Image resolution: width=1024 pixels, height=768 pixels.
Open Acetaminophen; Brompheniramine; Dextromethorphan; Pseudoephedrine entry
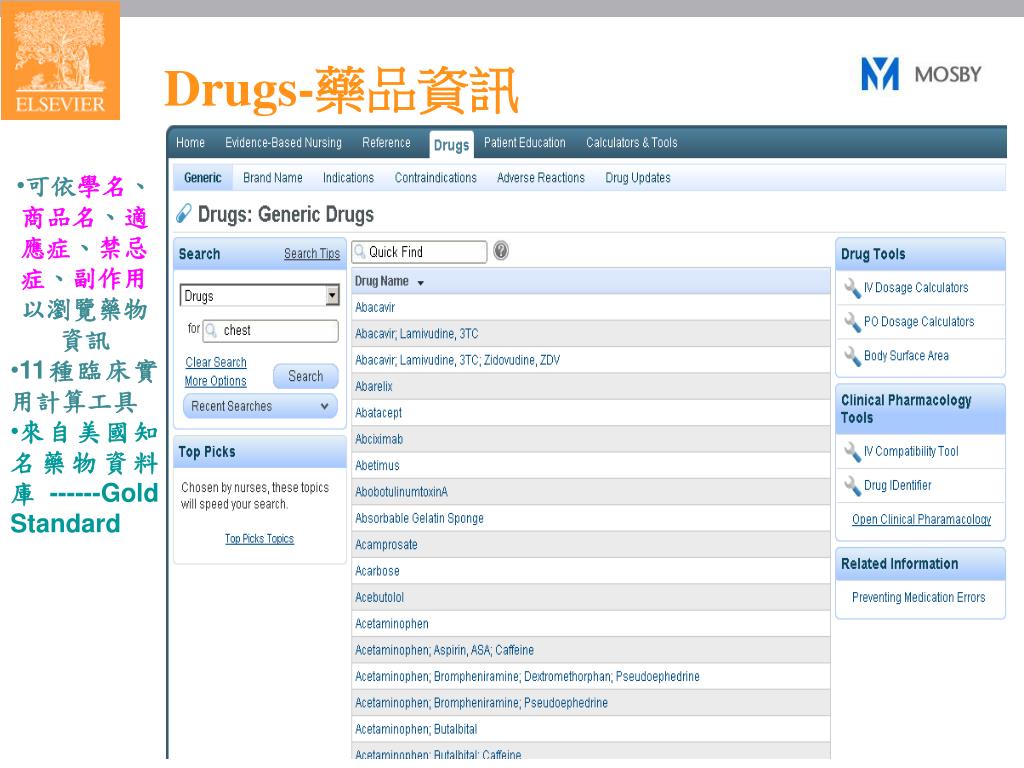point(527,676)
